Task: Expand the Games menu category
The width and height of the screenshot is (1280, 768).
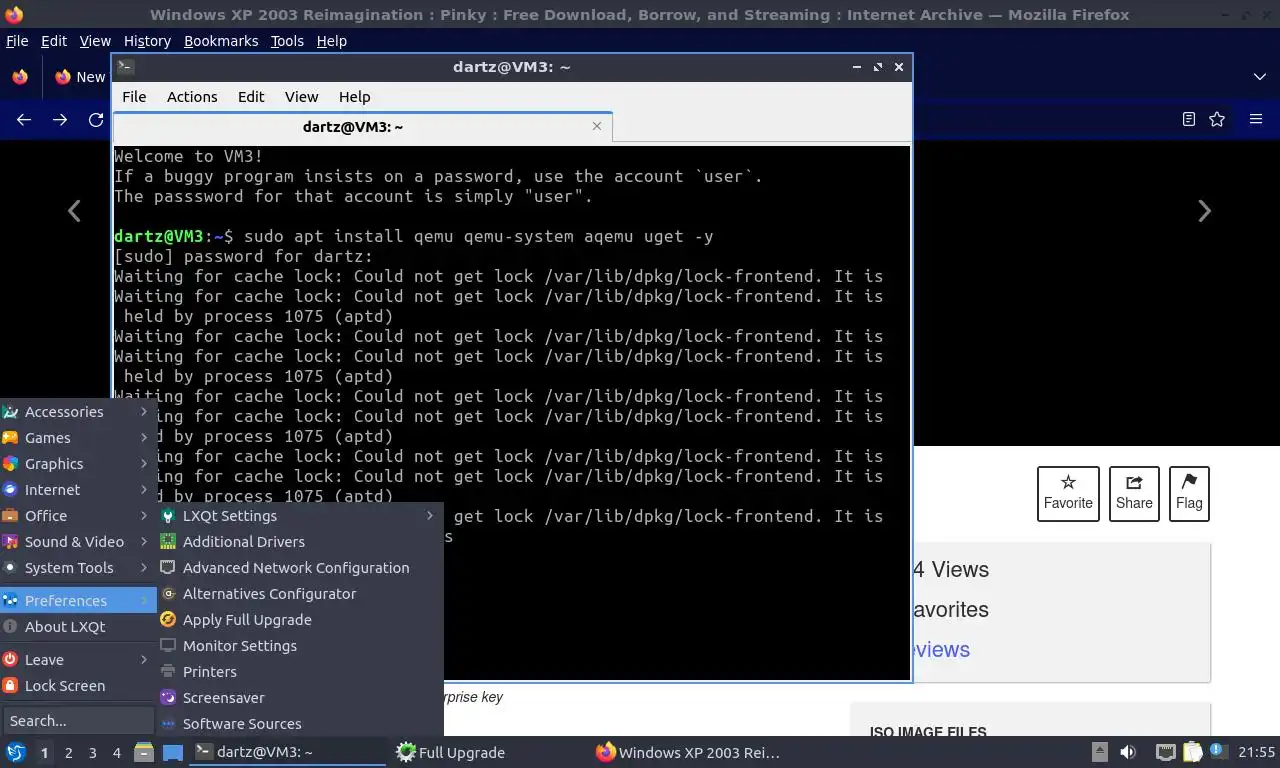Action: [x=78, y=438]
